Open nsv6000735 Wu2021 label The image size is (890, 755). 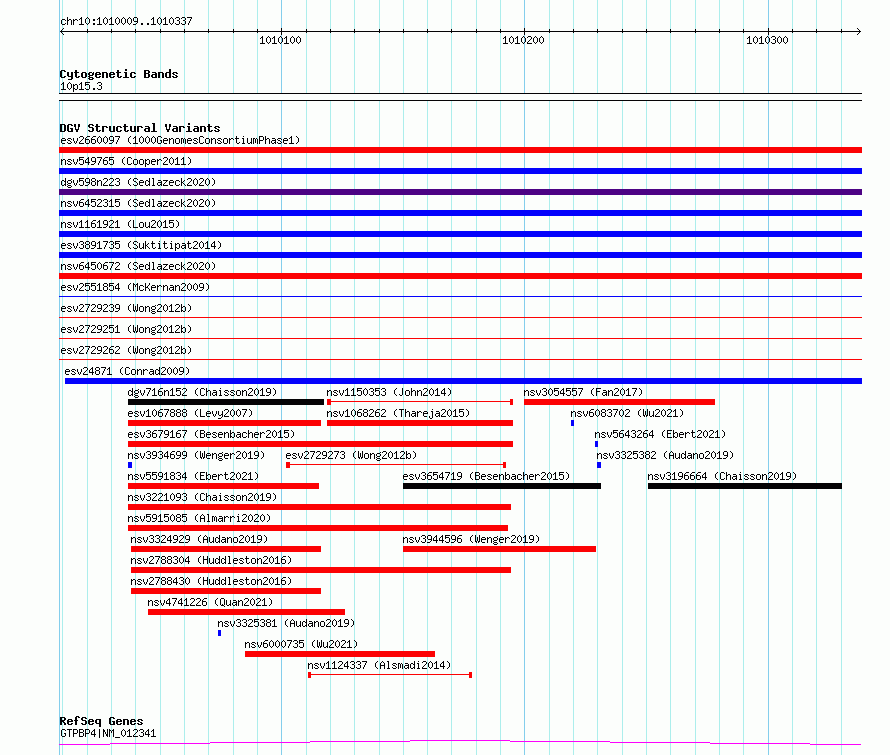point(301,644)
